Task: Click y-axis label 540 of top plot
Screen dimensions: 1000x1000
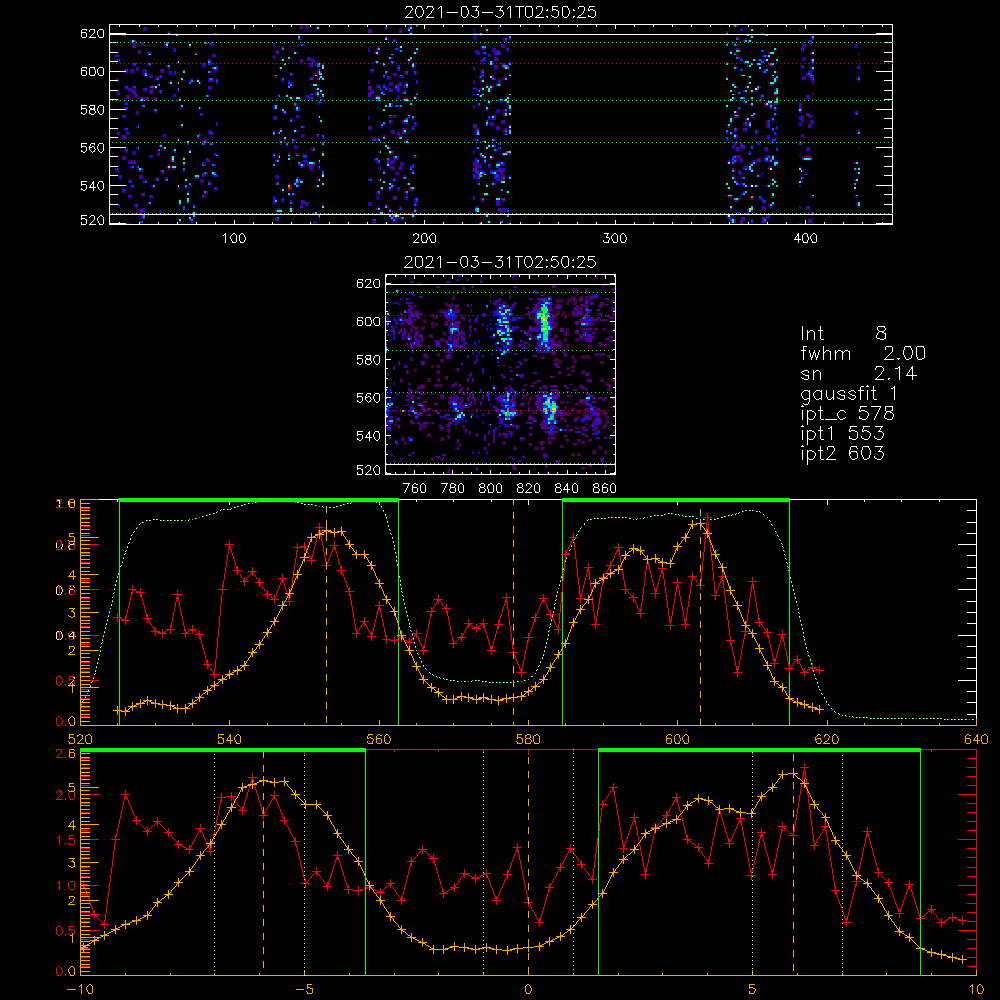Action: click(92, 186)
